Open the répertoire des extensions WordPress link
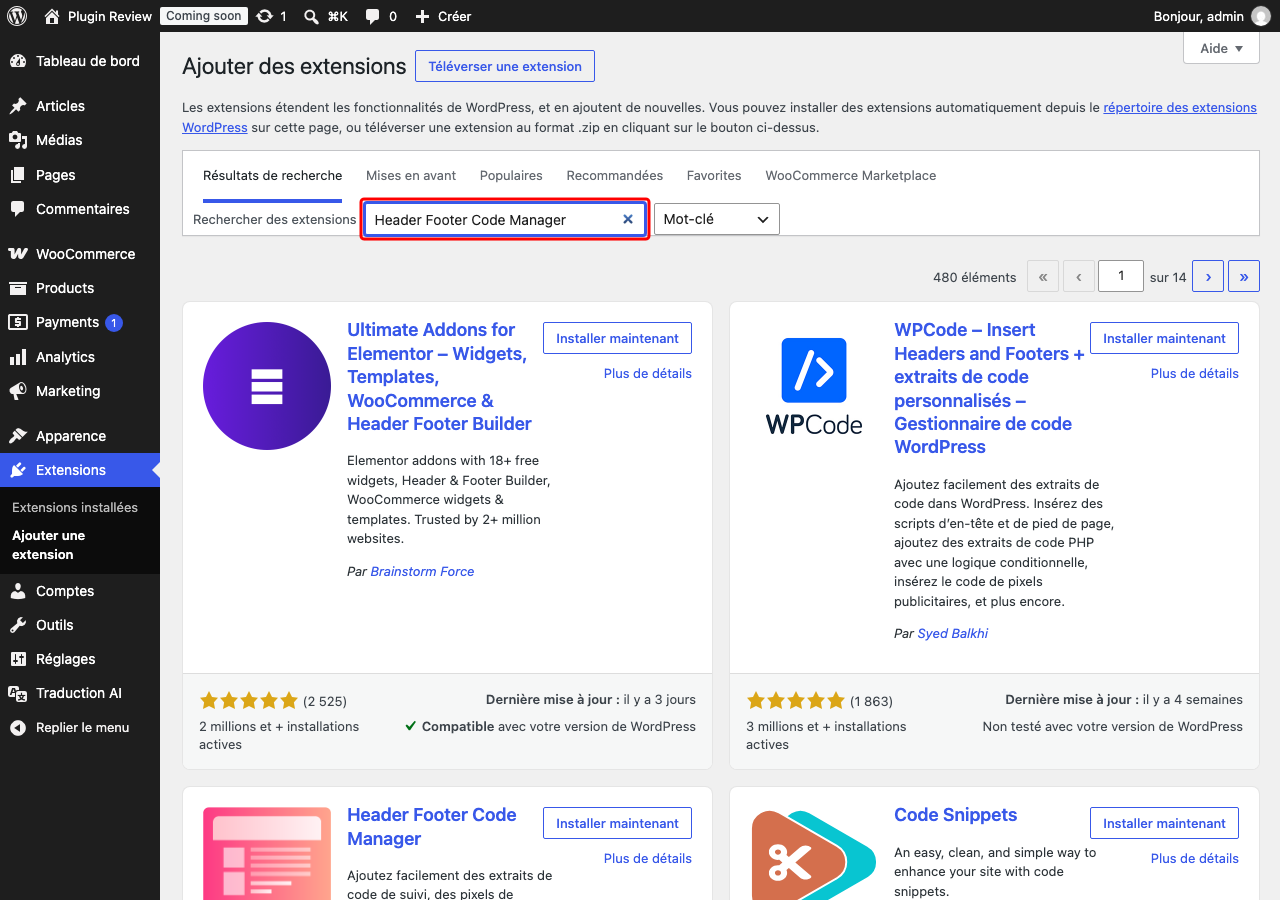 [1180, 107]
